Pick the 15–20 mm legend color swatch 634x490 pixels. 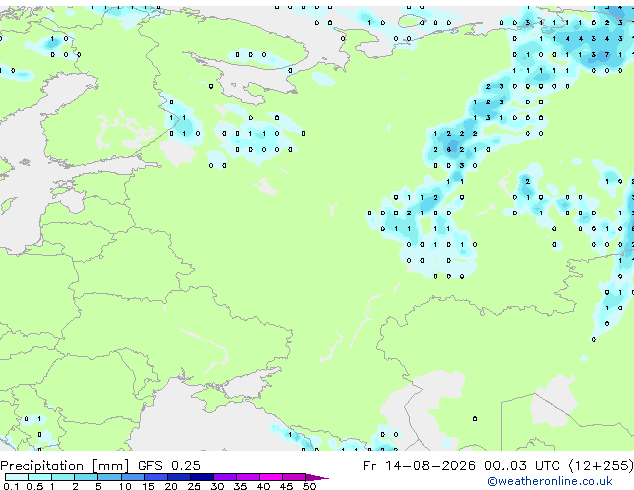pos(155,477)
